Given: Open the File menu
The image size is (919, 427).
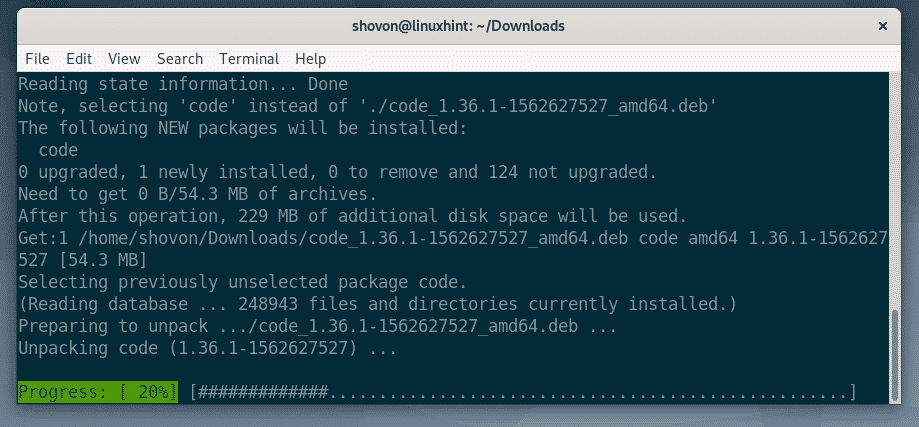Looking at the screenshot, I should [37, 59].
